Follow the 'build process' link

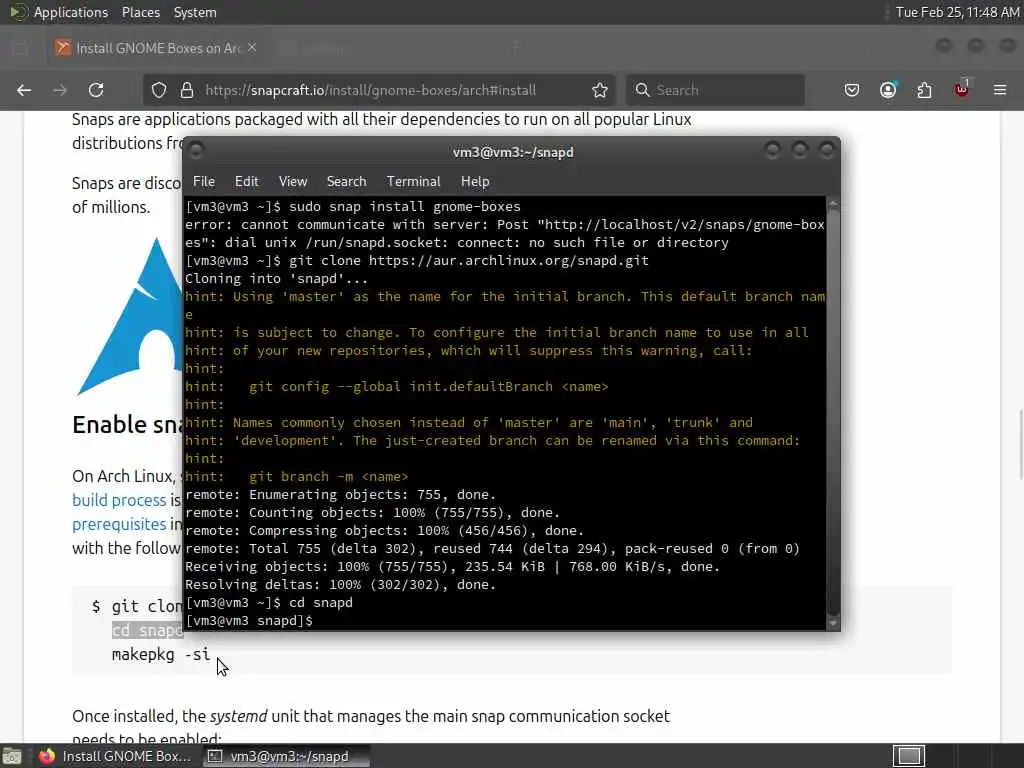click(x=119, y=500)
